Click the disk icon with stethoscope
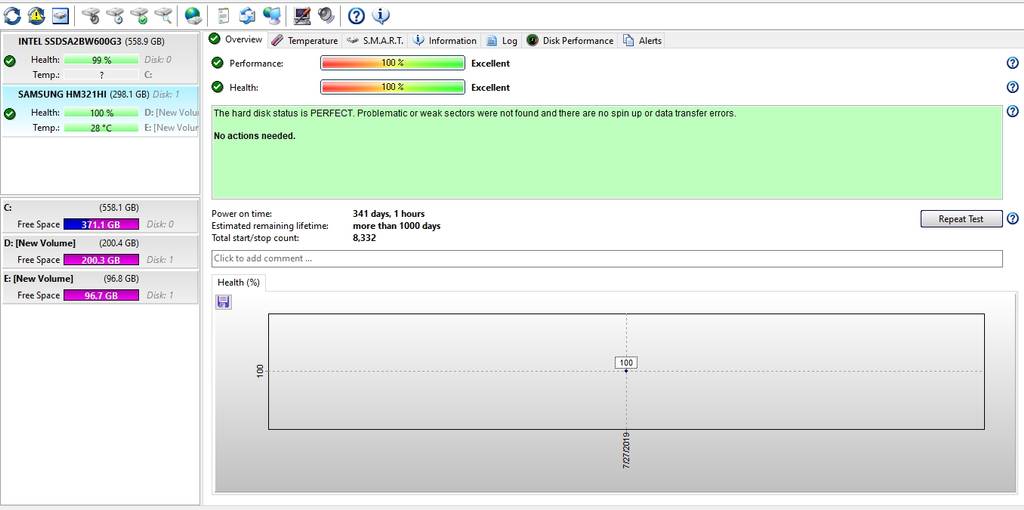The height and width of the screenshot is (510, 1024). [x=91, y=14]
